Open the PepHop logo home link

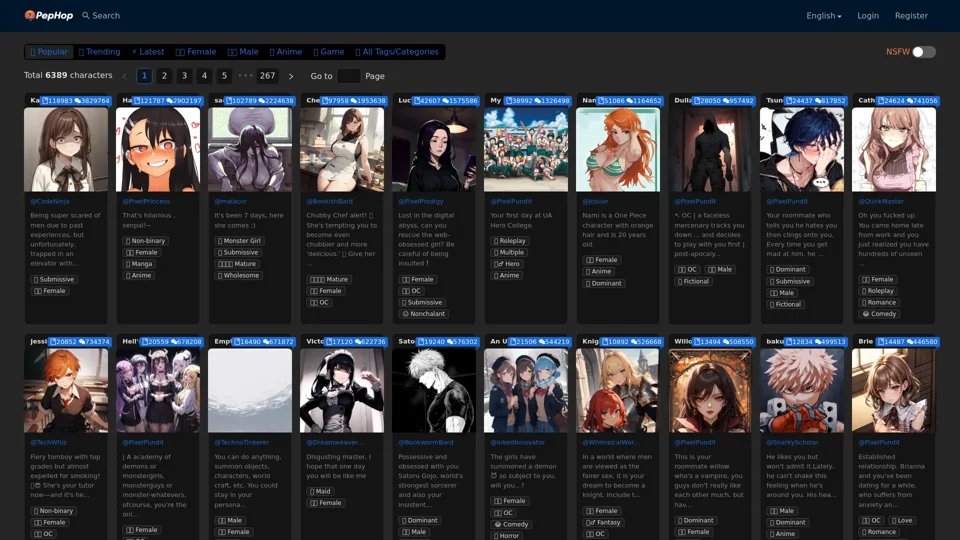coord(48,15)
